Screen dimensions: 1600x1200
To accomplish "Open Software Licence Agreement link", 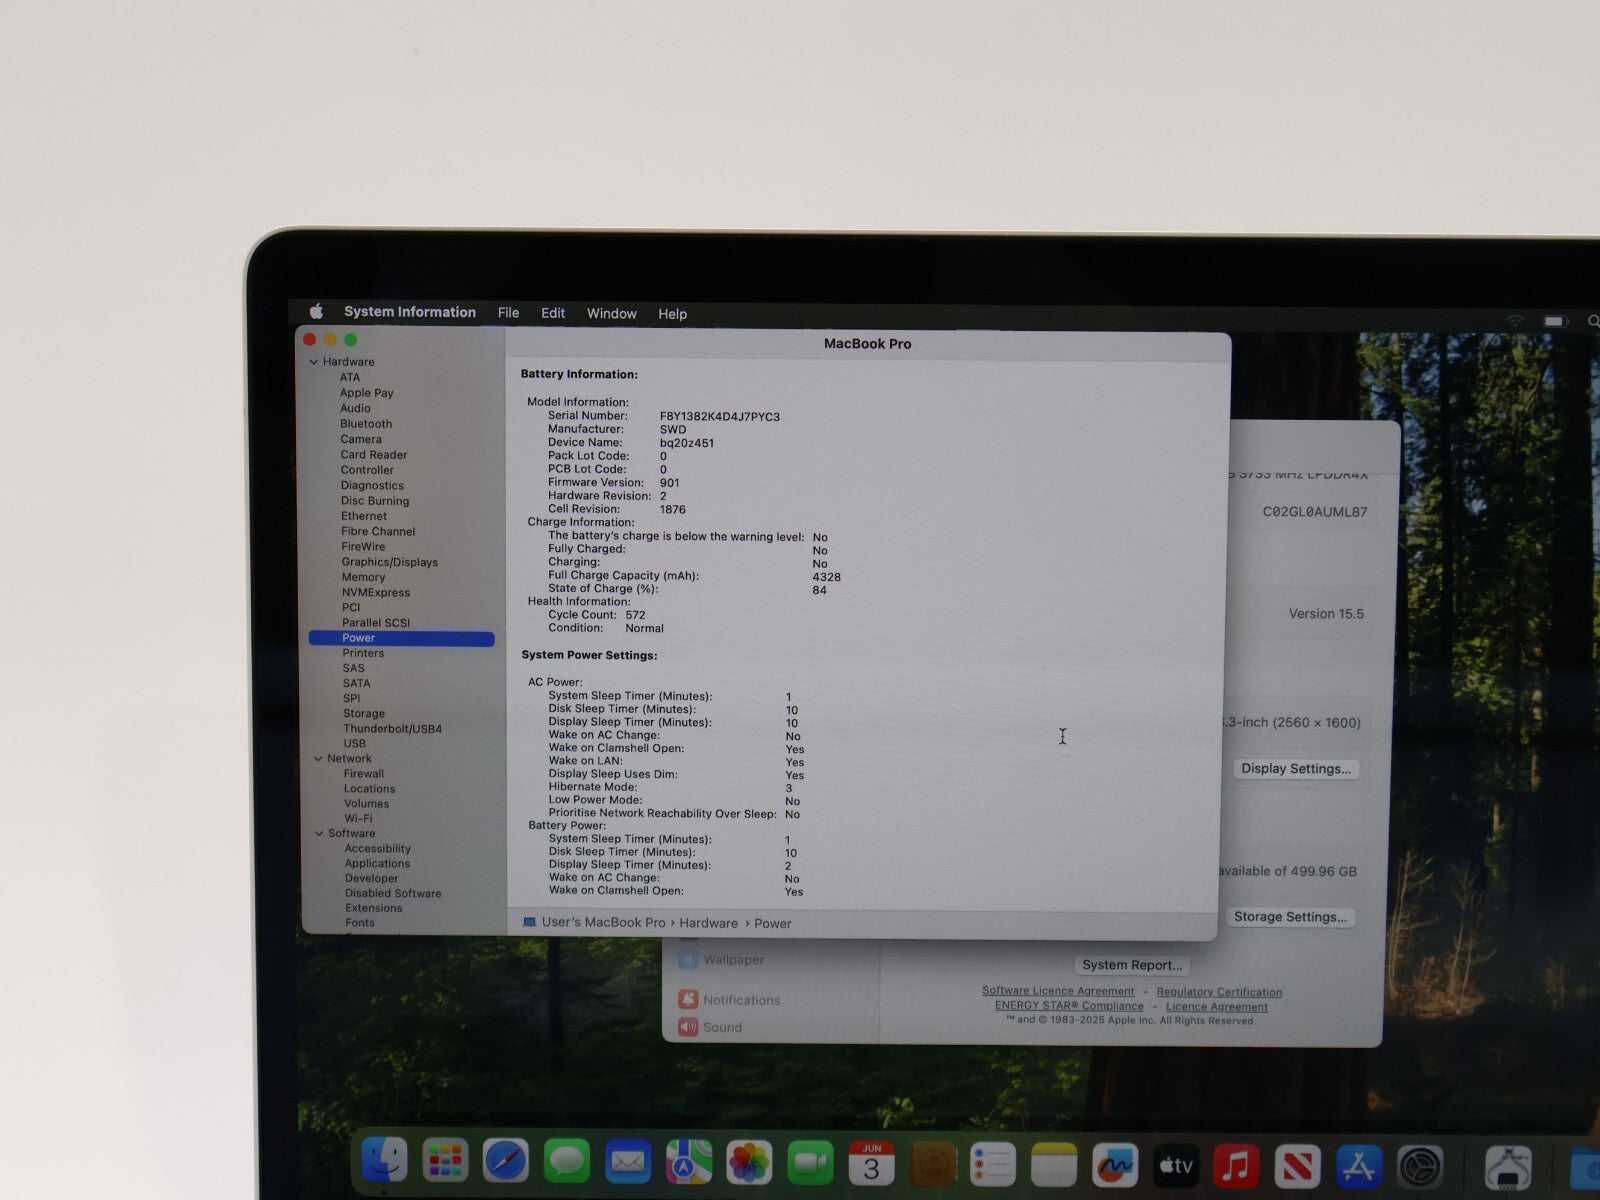I will coord(1058,991).
